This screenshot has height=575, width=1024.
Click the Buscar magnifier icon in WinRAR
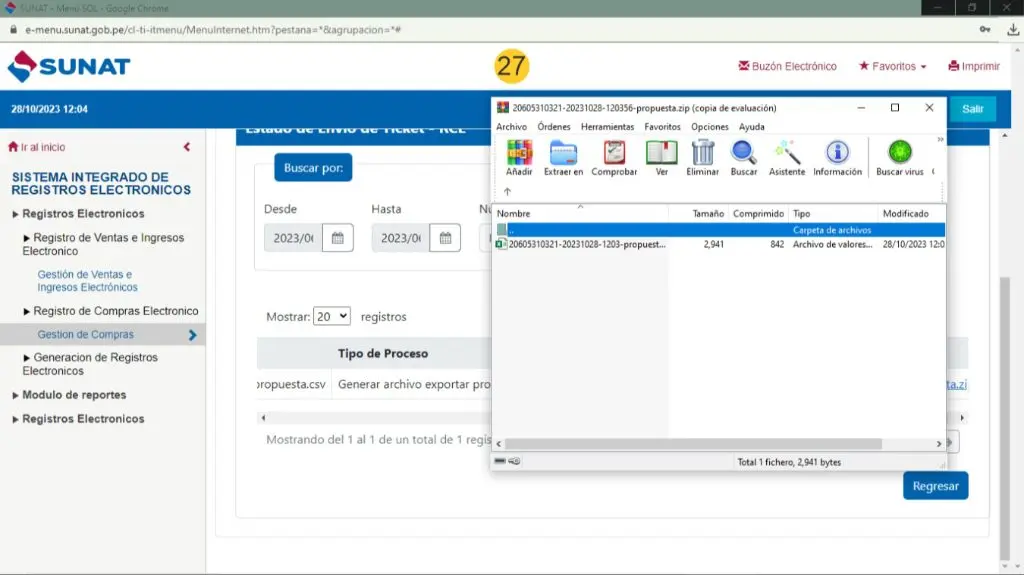point(744,154)
